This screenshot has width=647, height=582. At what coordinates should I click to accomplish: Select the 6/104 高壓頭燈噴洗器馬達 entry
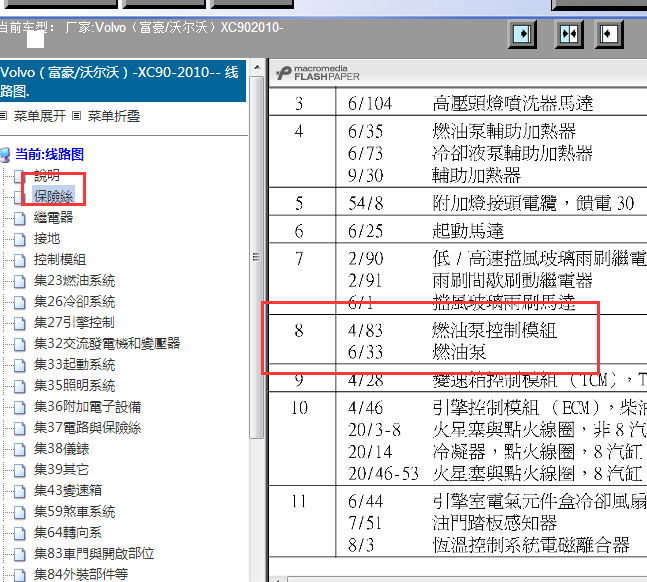pyautogui.click(x=470, y=103)
